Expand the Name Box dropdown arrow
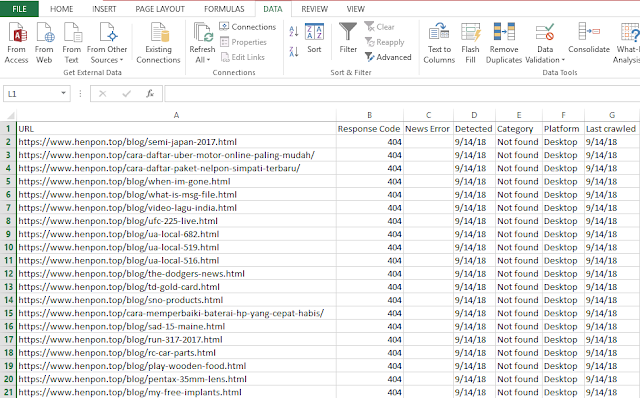 click(63, 93)
